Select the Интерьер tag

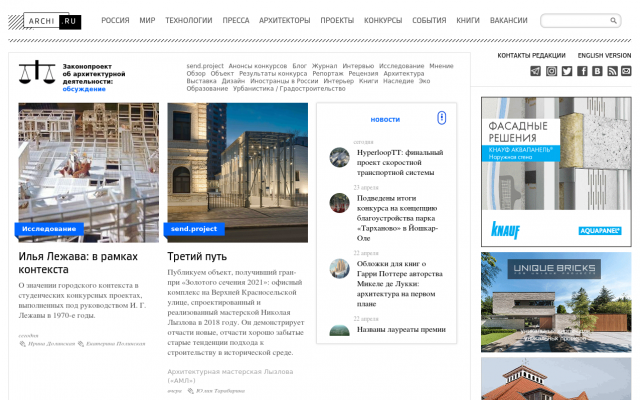coord(338,81)
